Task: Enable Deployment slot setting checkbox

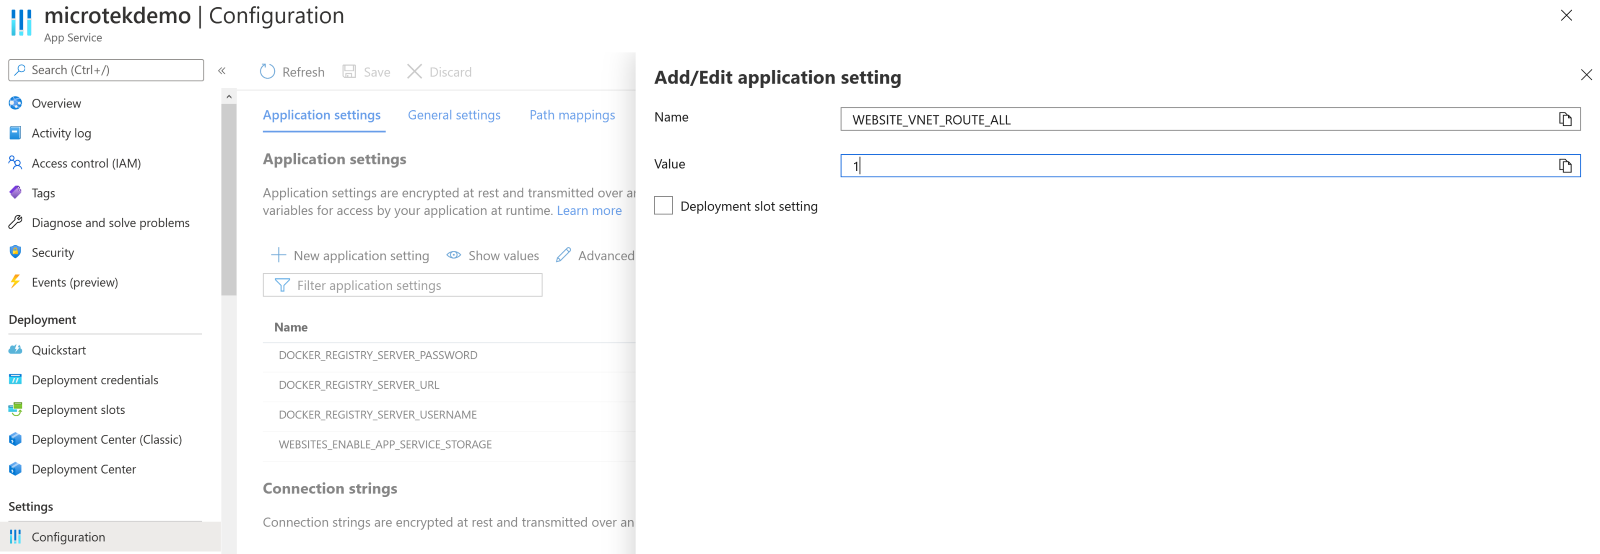Action: (663, 206)
